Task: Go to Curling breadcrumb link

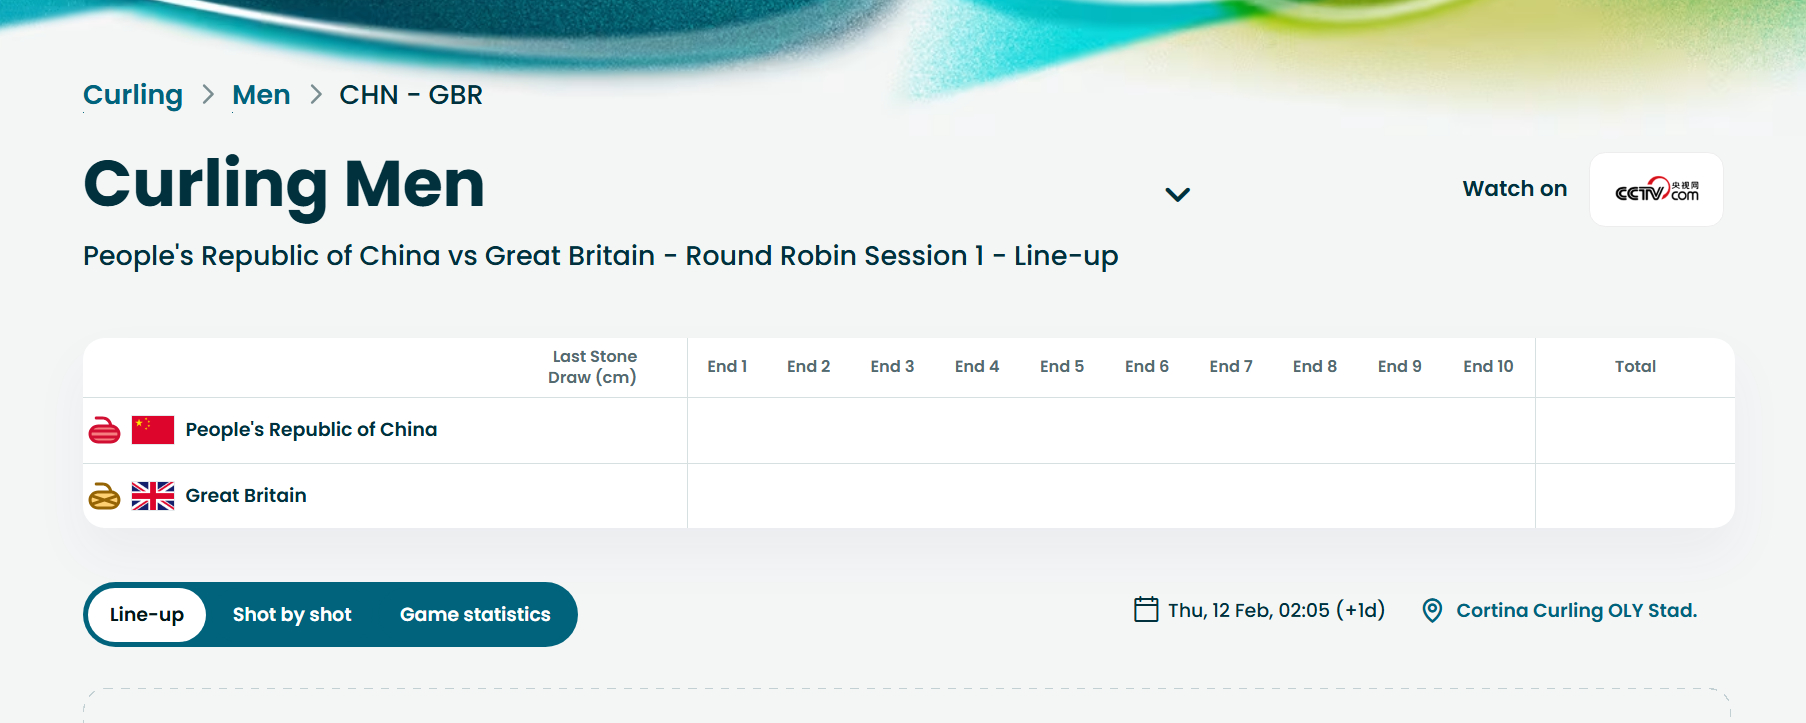Action: tap(133, 95)
